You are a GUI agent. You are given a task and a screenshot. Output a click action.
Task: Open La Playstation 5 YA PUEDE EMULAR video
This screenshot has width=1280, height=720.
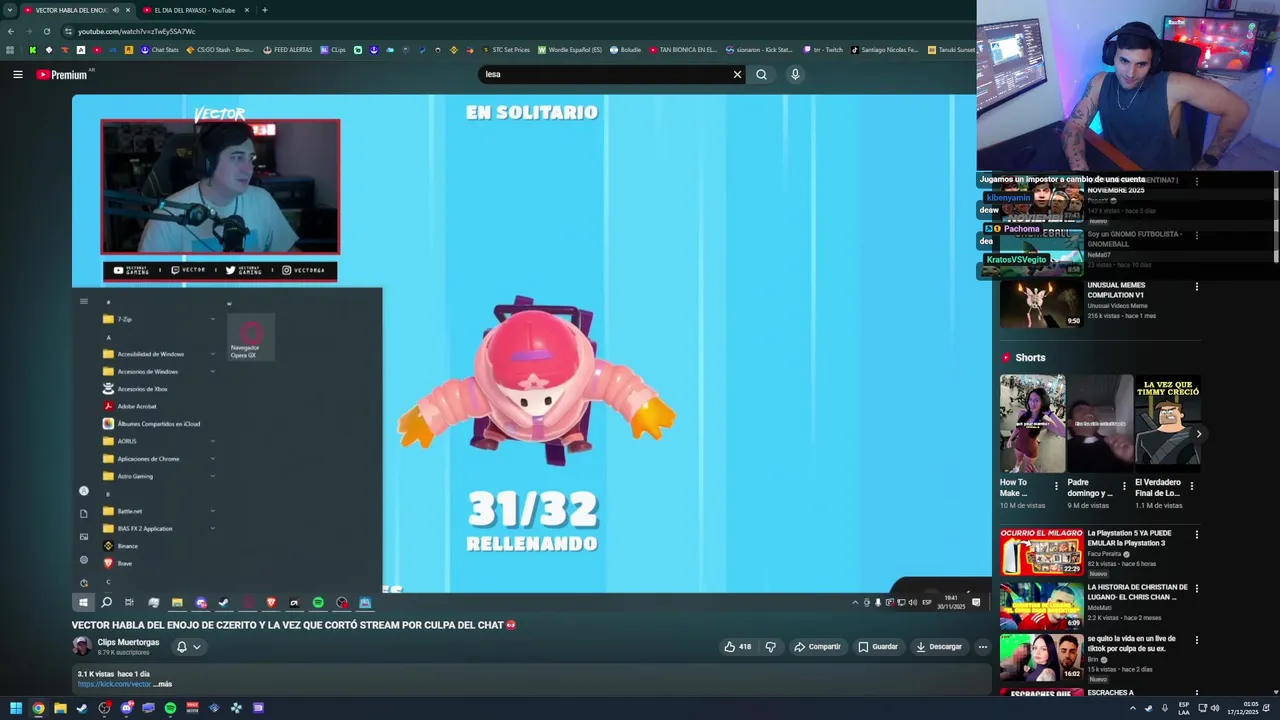pyautogui.click(x=1041, y=552)
